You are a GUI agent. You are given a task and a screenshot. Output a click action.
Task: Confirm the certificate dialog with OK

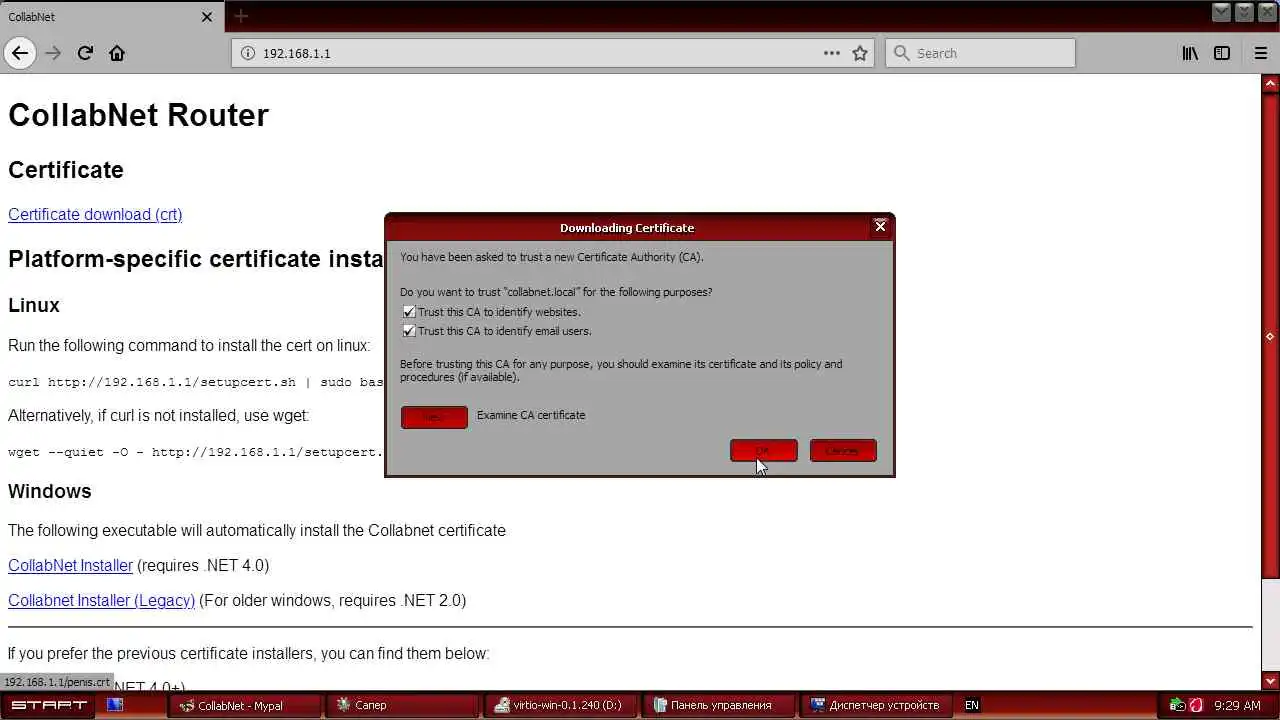pos(764,451)
